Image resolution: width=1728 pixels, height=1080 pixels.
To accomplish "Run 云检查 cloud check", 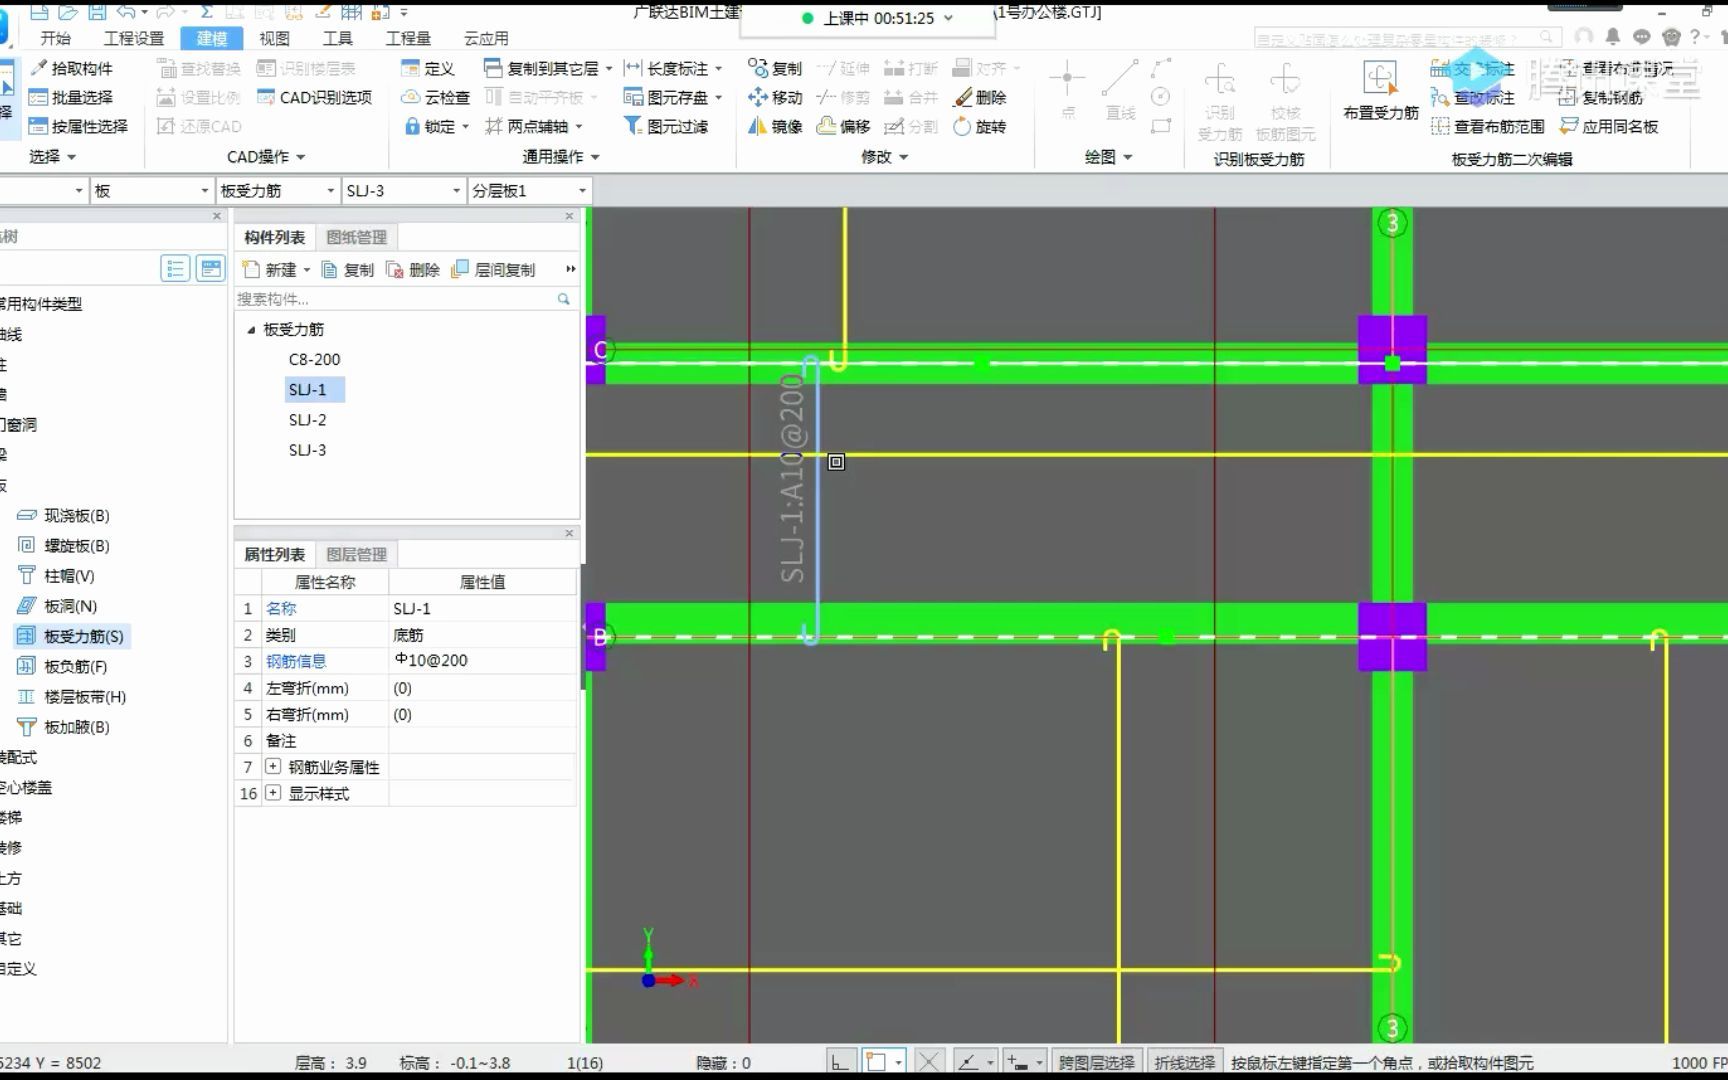I will [440, 97].
